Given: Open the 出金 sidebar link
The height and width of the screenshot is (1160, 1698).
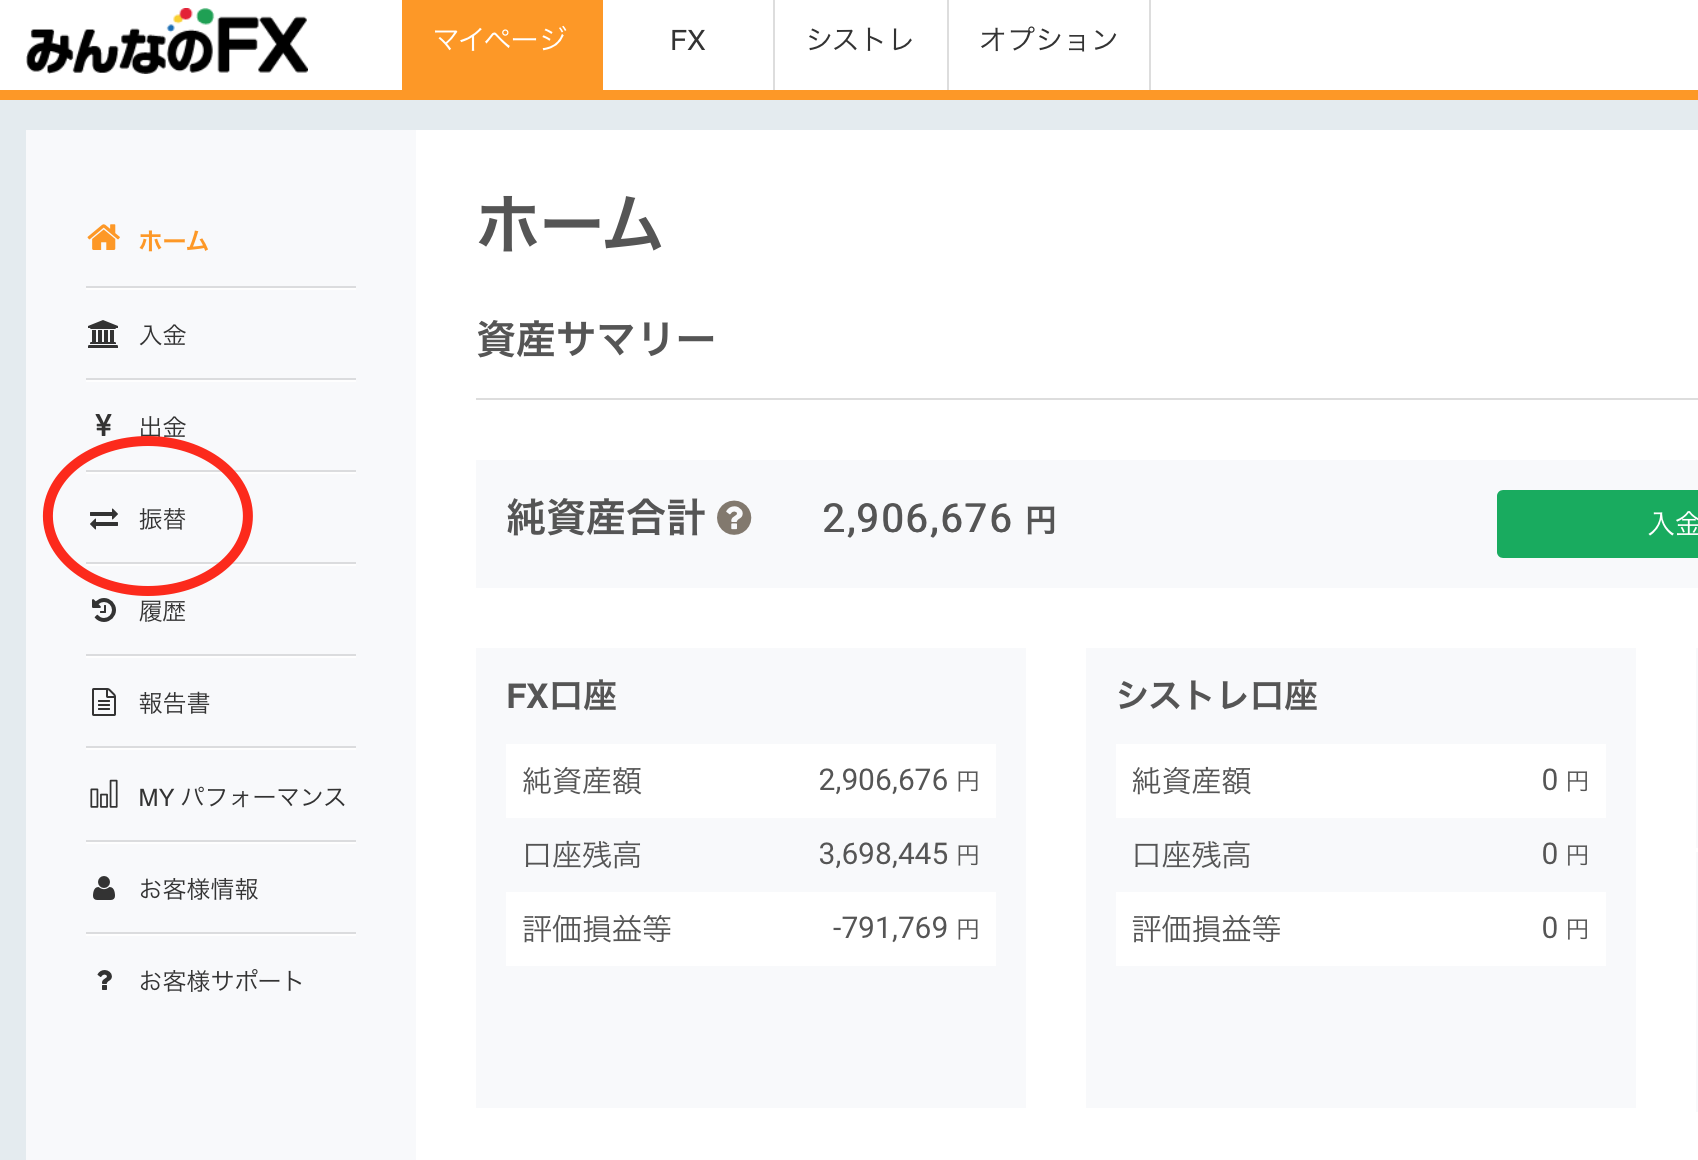Looking at the screenshot, I should [162, 427].
